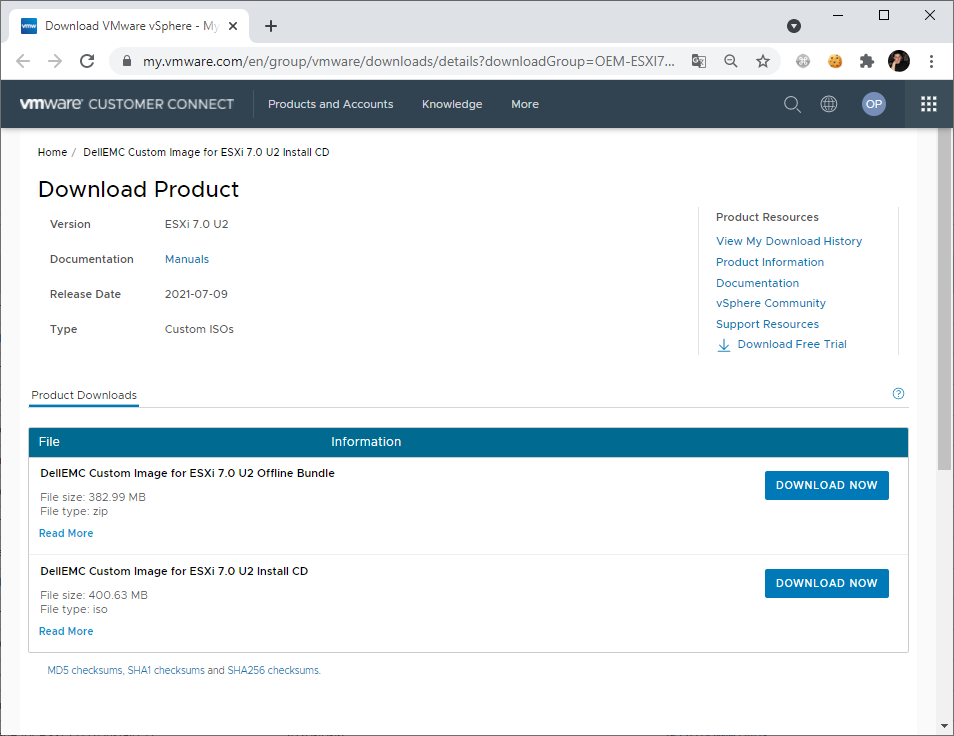
Task: Click the tab search dropdown arrow
Action: (x=793, y=26)
